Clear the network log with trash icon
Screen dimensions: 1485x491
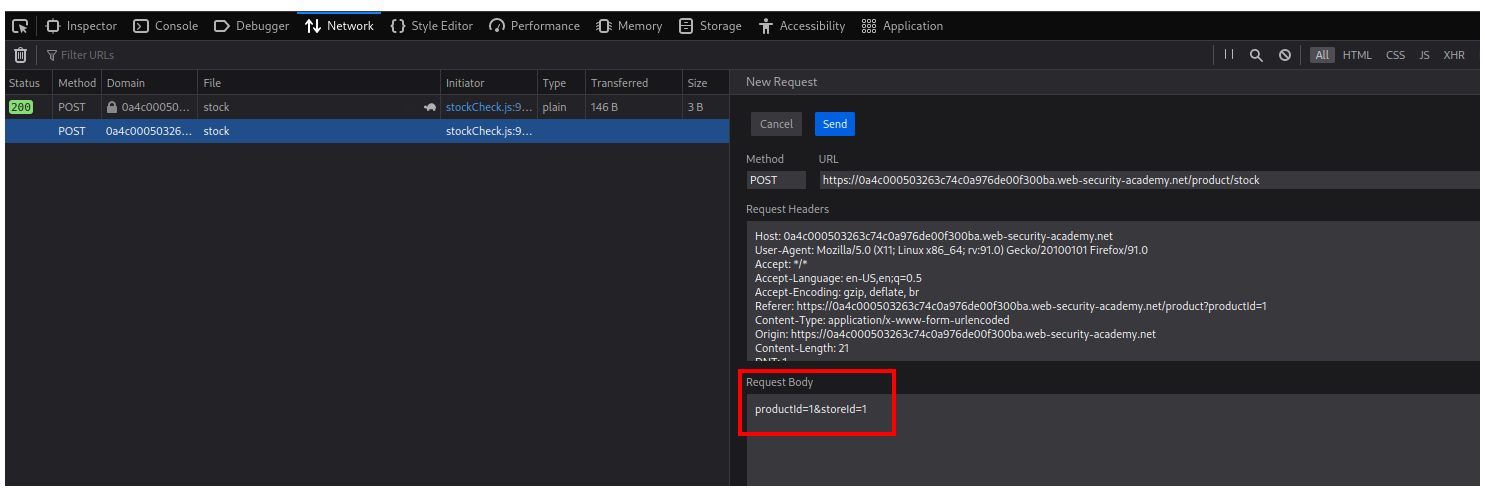click(x=20, y=55)
